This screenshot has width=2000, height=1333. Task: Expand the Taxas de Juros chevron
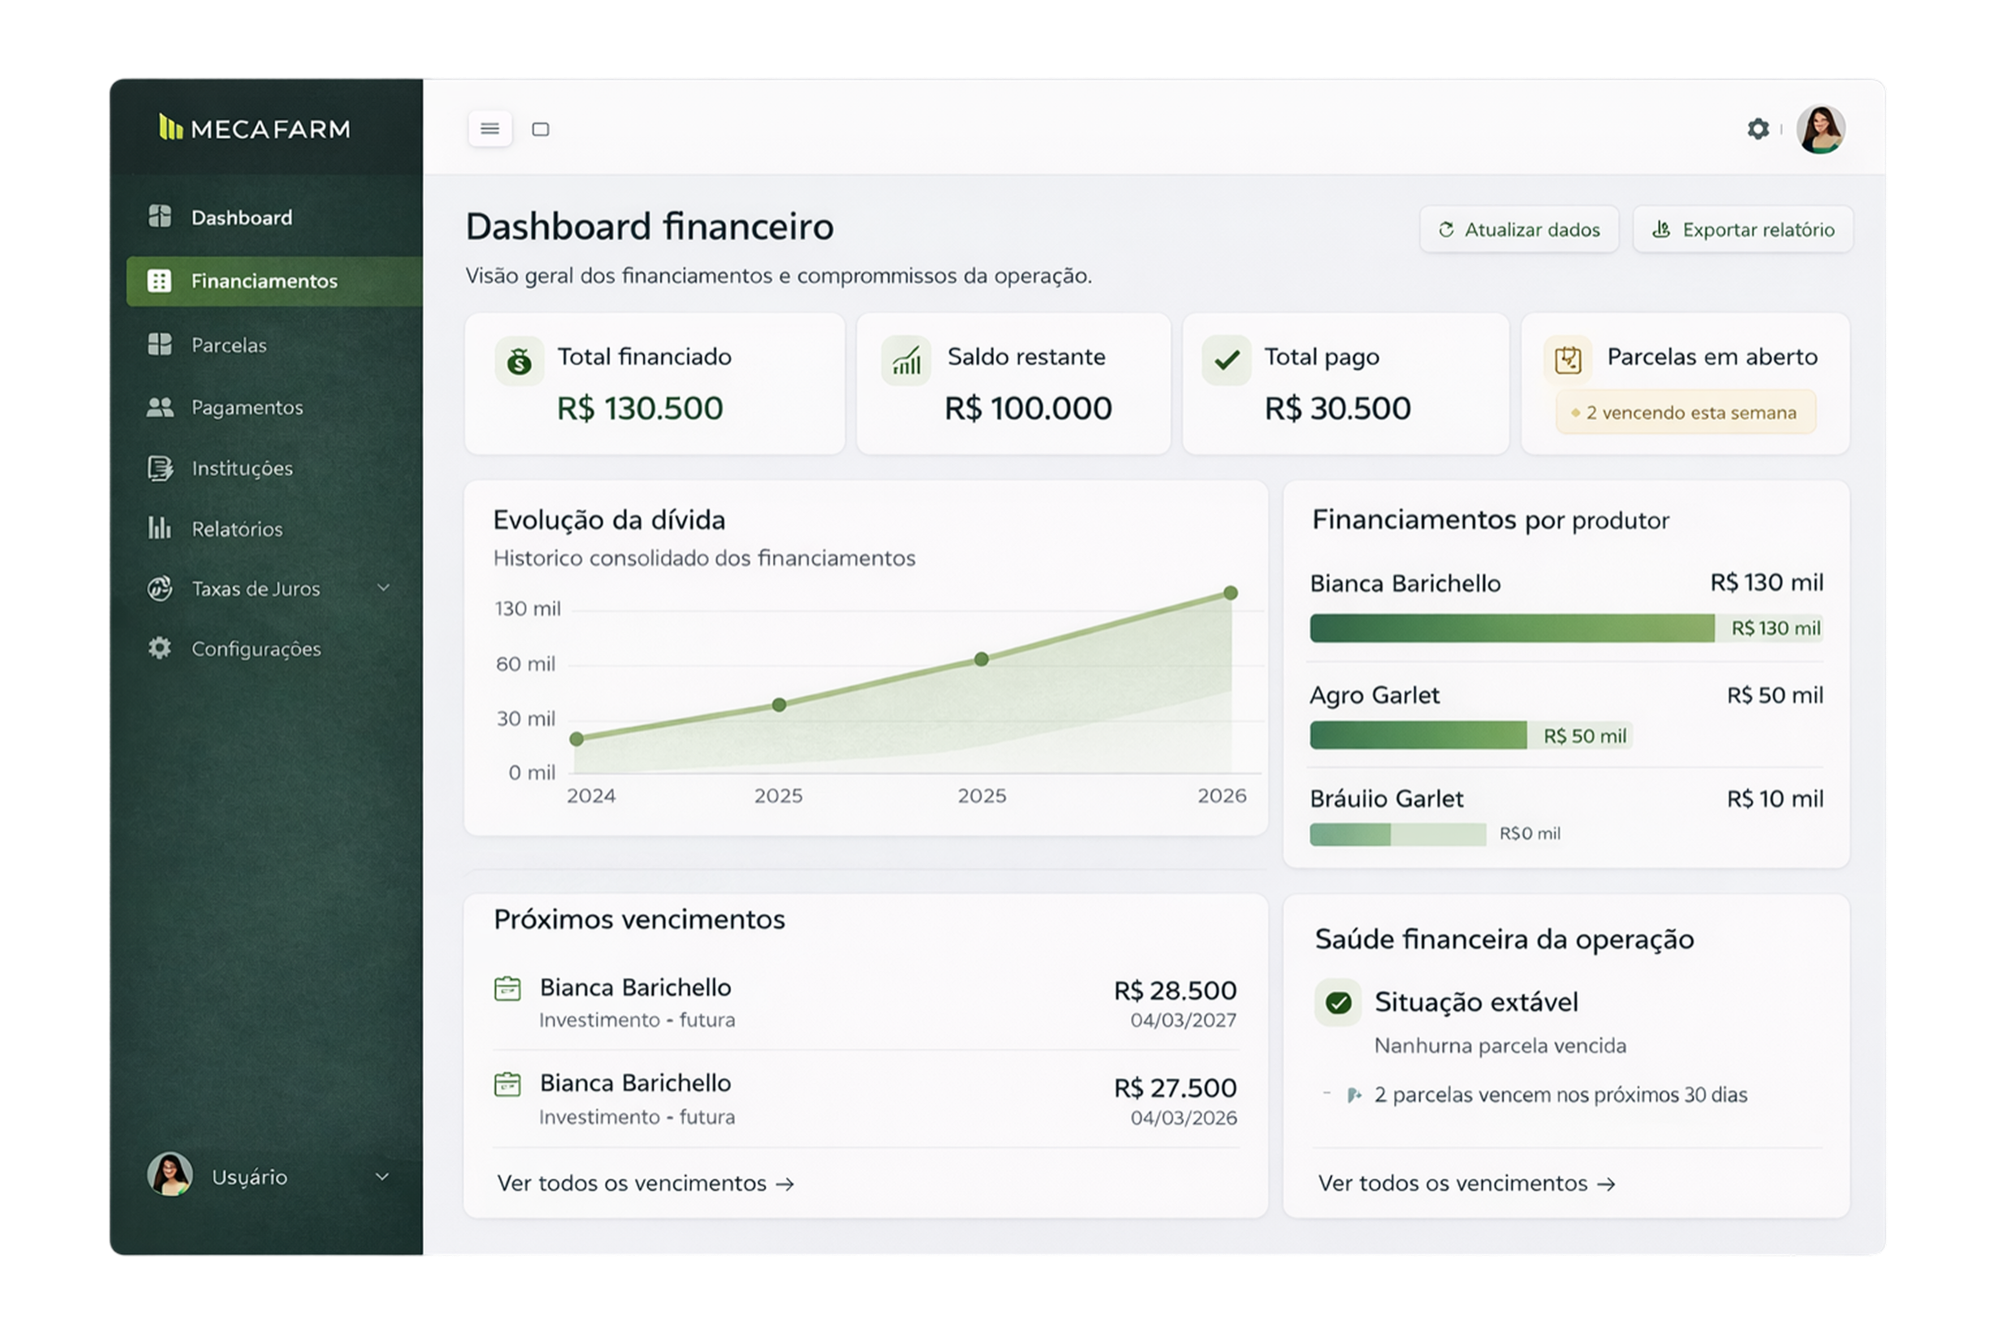click(x=383, y=588)
